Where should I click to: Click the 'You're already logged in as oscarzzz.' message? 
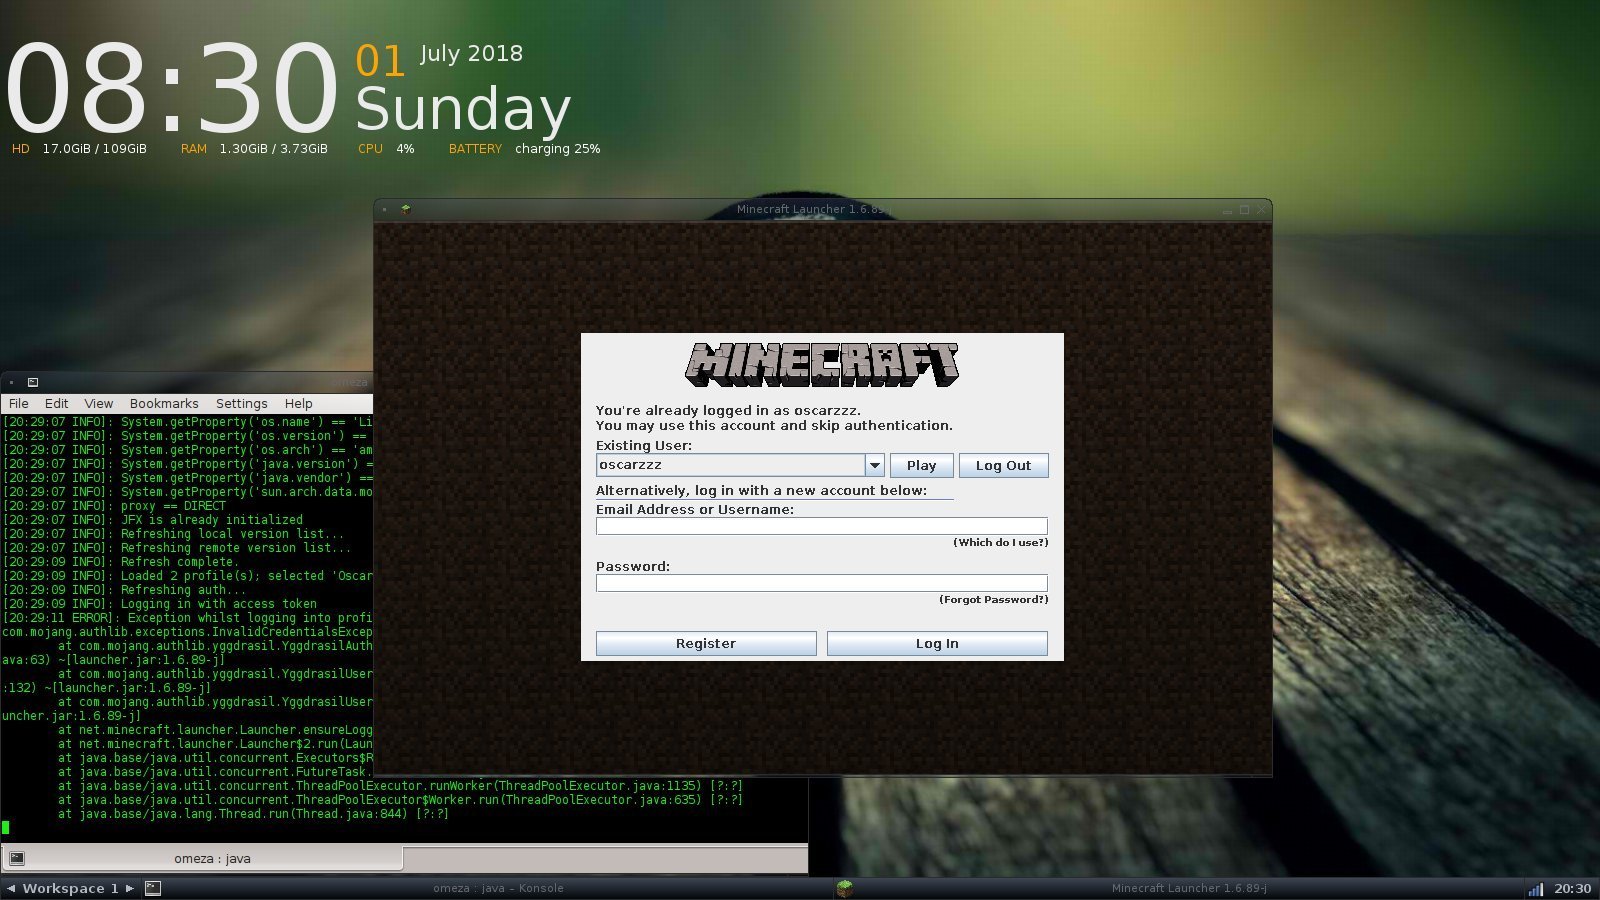click(x=728, y=410)
